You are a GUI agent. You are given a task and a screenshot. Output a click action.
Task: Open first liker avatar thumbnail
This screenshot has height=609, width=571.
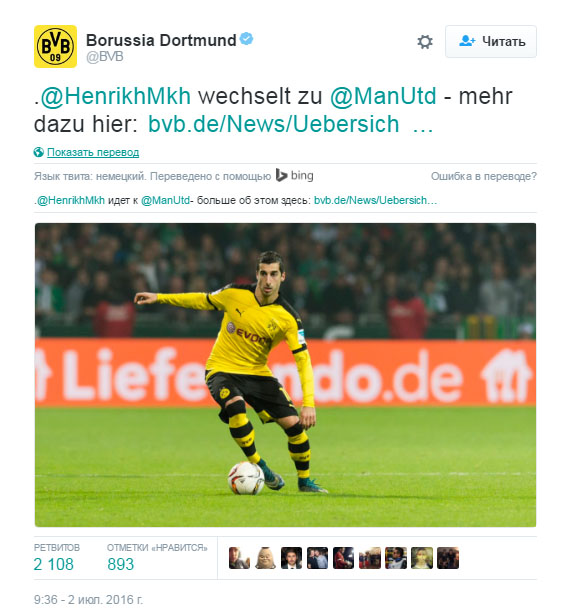click(x=239, y=558)
